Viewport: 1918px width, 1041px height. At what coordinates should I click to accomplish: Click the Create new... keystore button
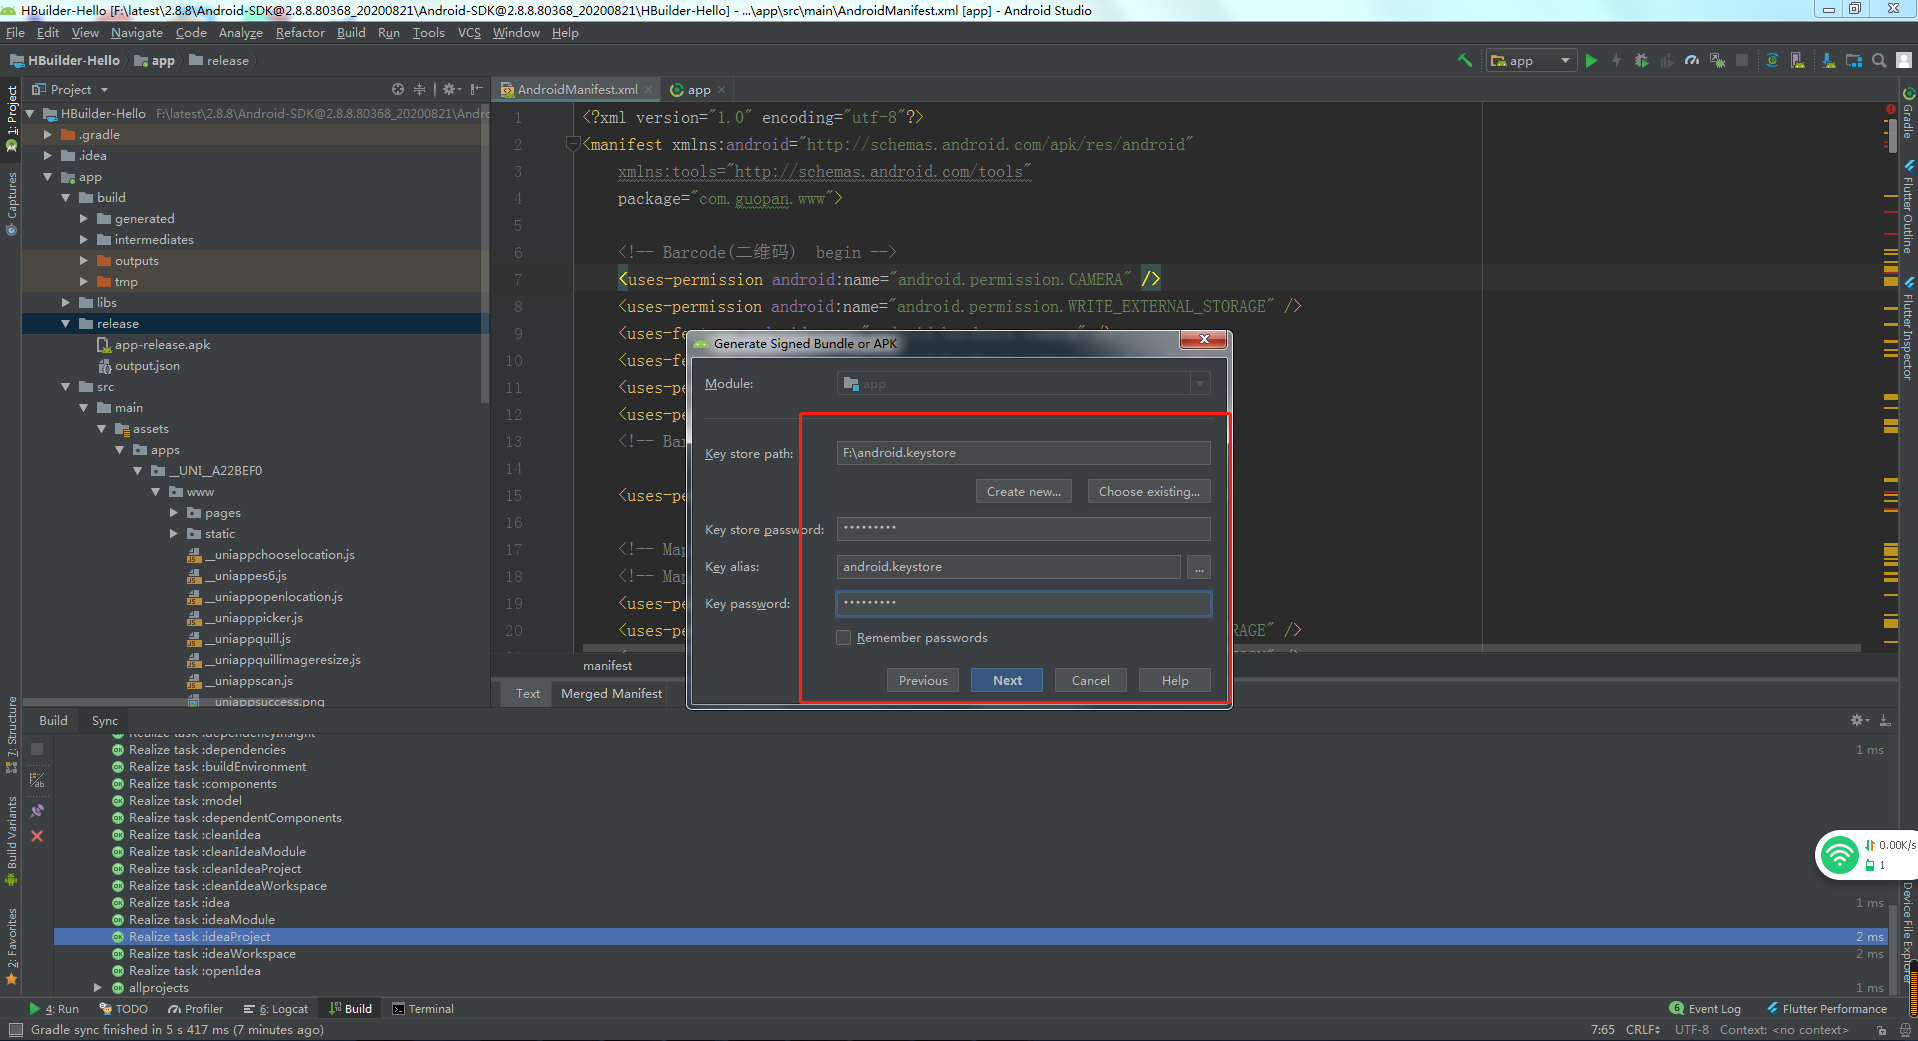[x=1024, y=491]
